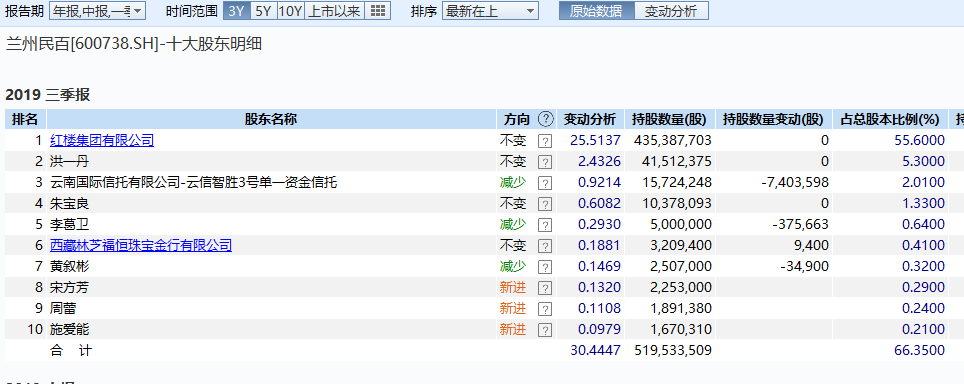The height and width of the screenshot is (384, 964).
Task: Click 不变 direction in 朱宝良 row
Action: click(x=513, y=203)
